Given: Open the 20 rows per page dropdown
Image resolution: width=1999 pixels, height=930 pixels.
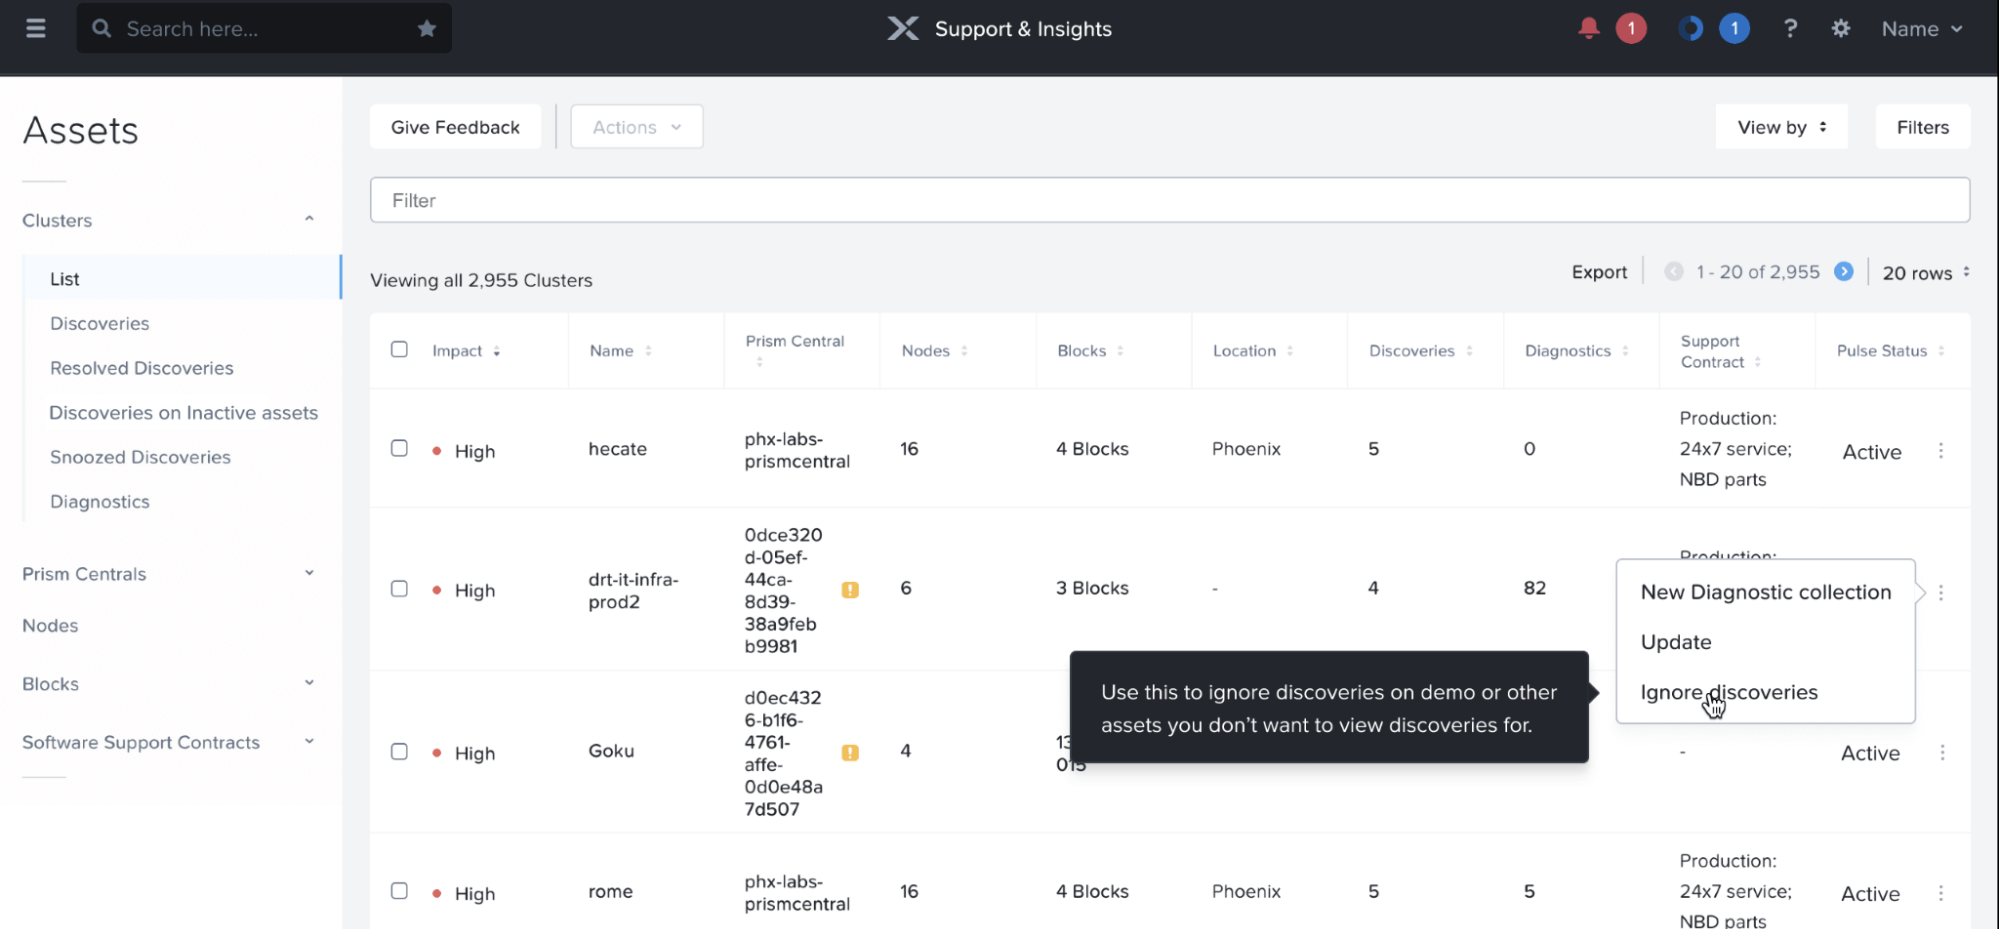Looking at the screenshot, I should 1925,273.
